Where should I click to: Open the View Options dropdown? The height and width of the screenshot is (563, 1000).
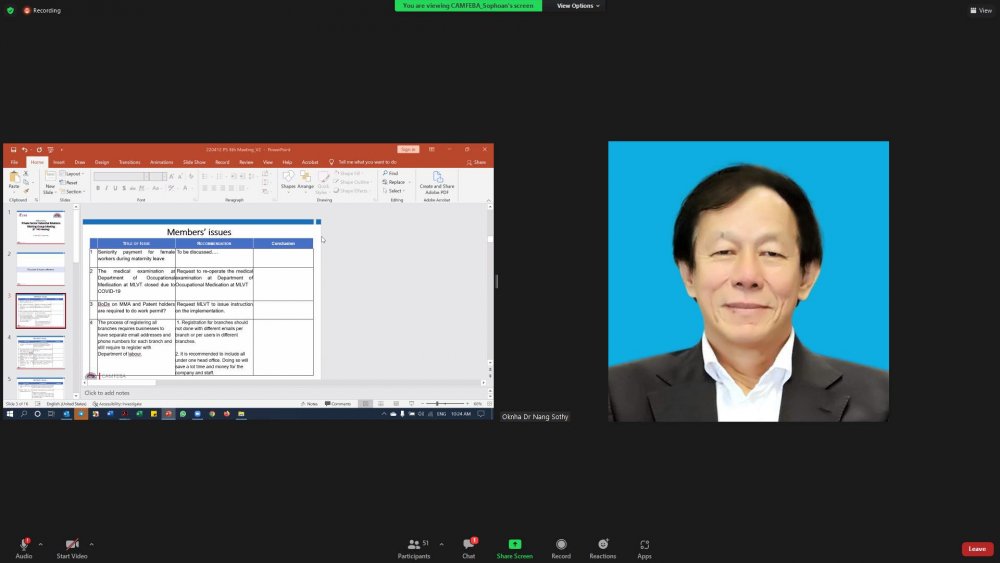(578, 6)
